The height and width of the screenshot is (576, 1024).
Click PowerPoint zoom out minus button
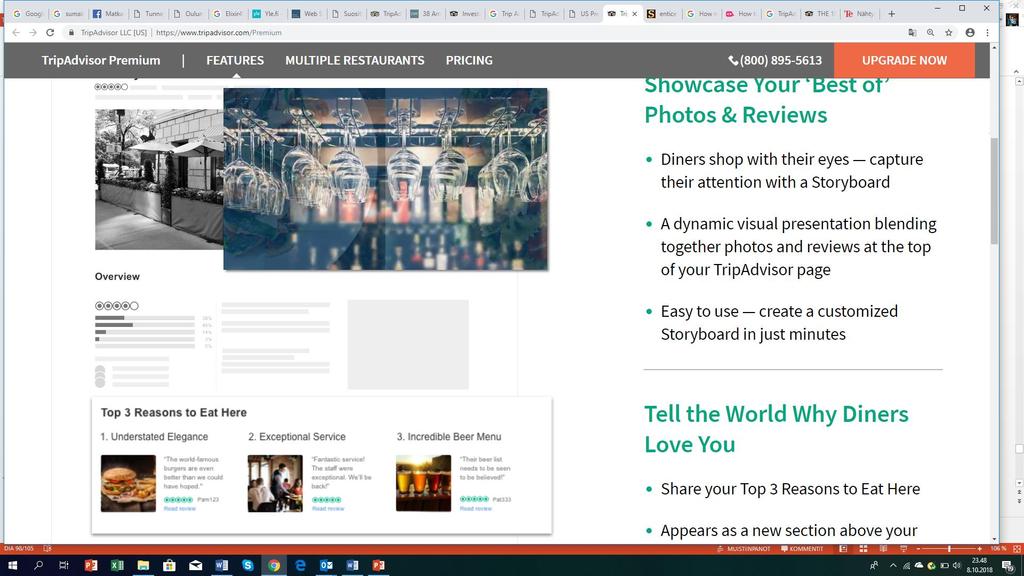[x=918, y=549]
